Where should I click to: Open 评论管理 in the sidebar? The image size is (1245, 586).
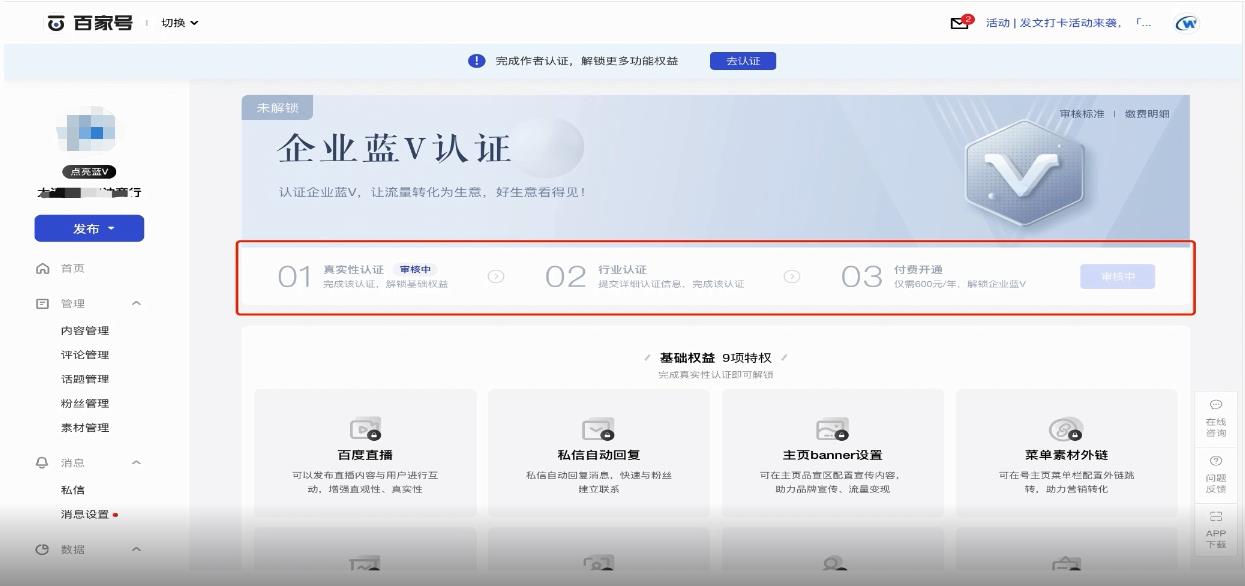85,355
